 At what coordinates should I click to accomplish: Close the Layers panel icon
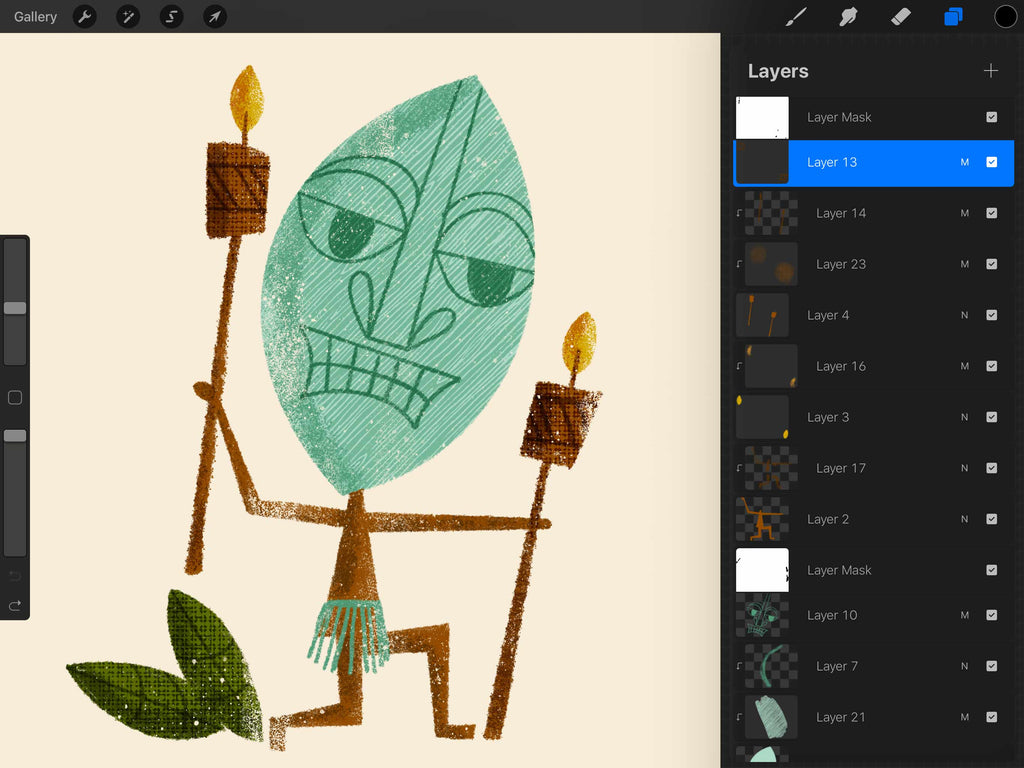(x=953, y=16)
